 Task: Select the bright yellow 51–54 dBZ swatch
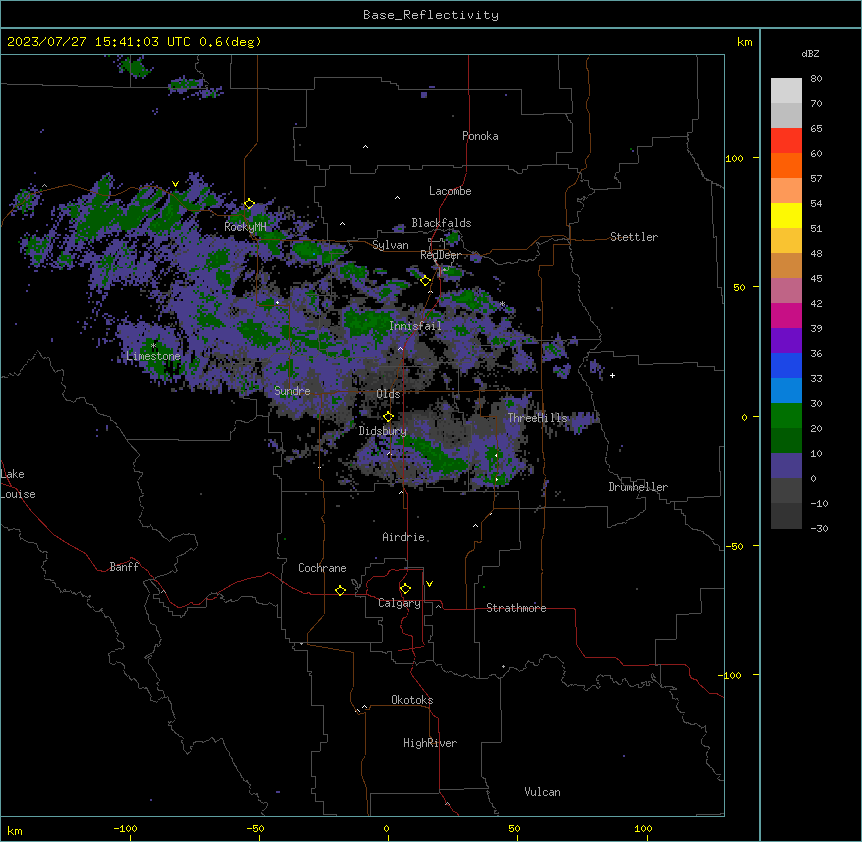point(786,215)
